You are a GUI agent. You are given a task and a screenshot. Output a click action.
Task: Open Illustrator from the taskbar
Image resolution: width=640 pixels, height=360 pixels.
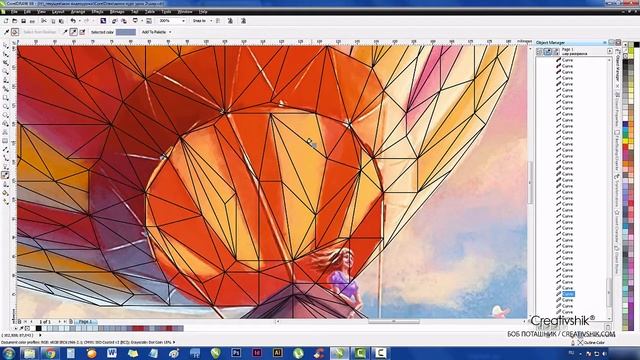coord(278,353)
